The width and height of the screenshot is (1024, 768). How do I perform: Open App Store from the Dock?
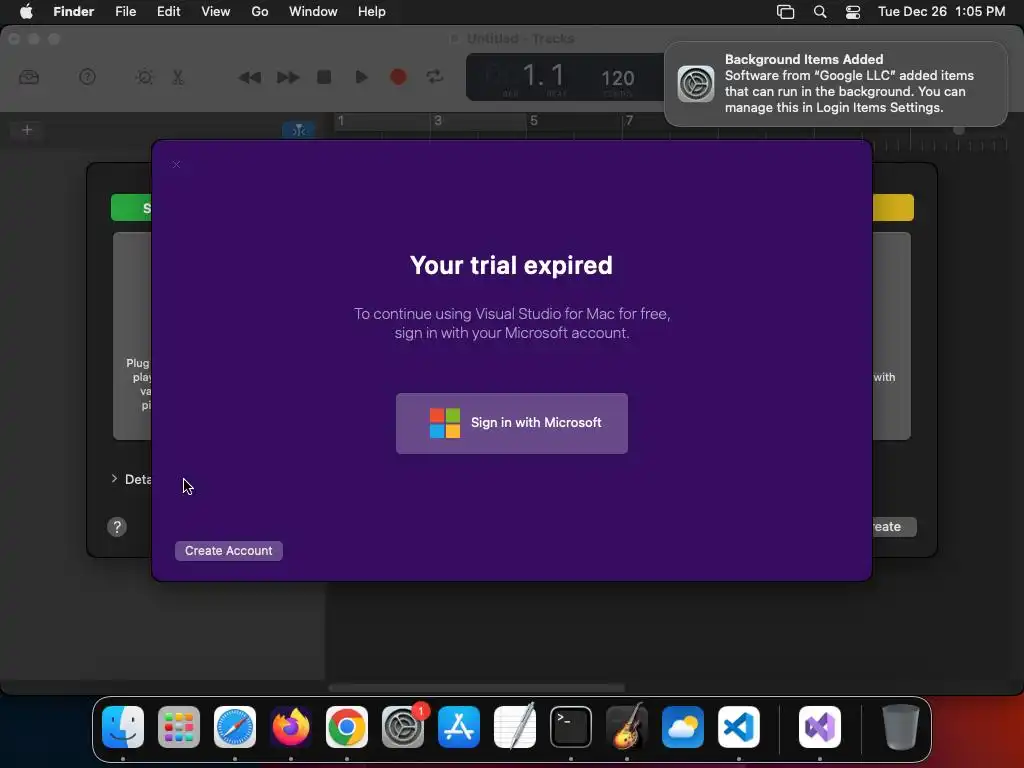click(x=459, y=727)
